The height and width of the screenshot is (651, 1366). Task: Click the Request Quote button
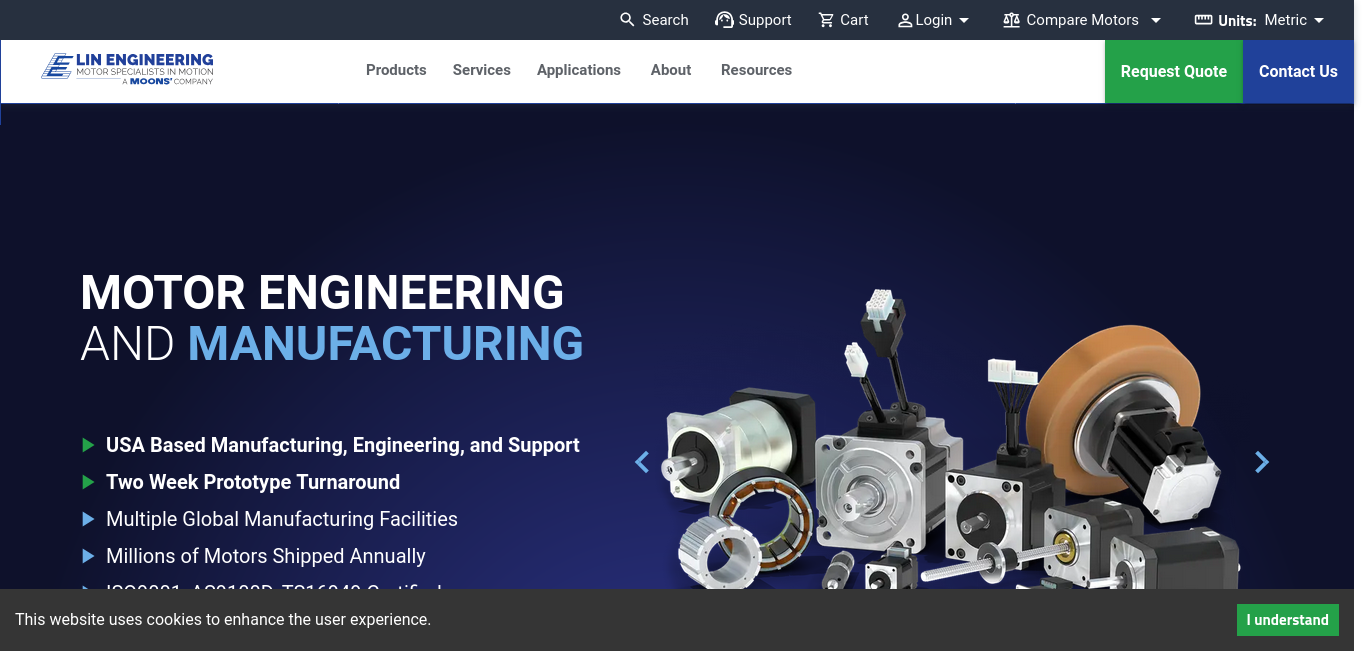1174,71
